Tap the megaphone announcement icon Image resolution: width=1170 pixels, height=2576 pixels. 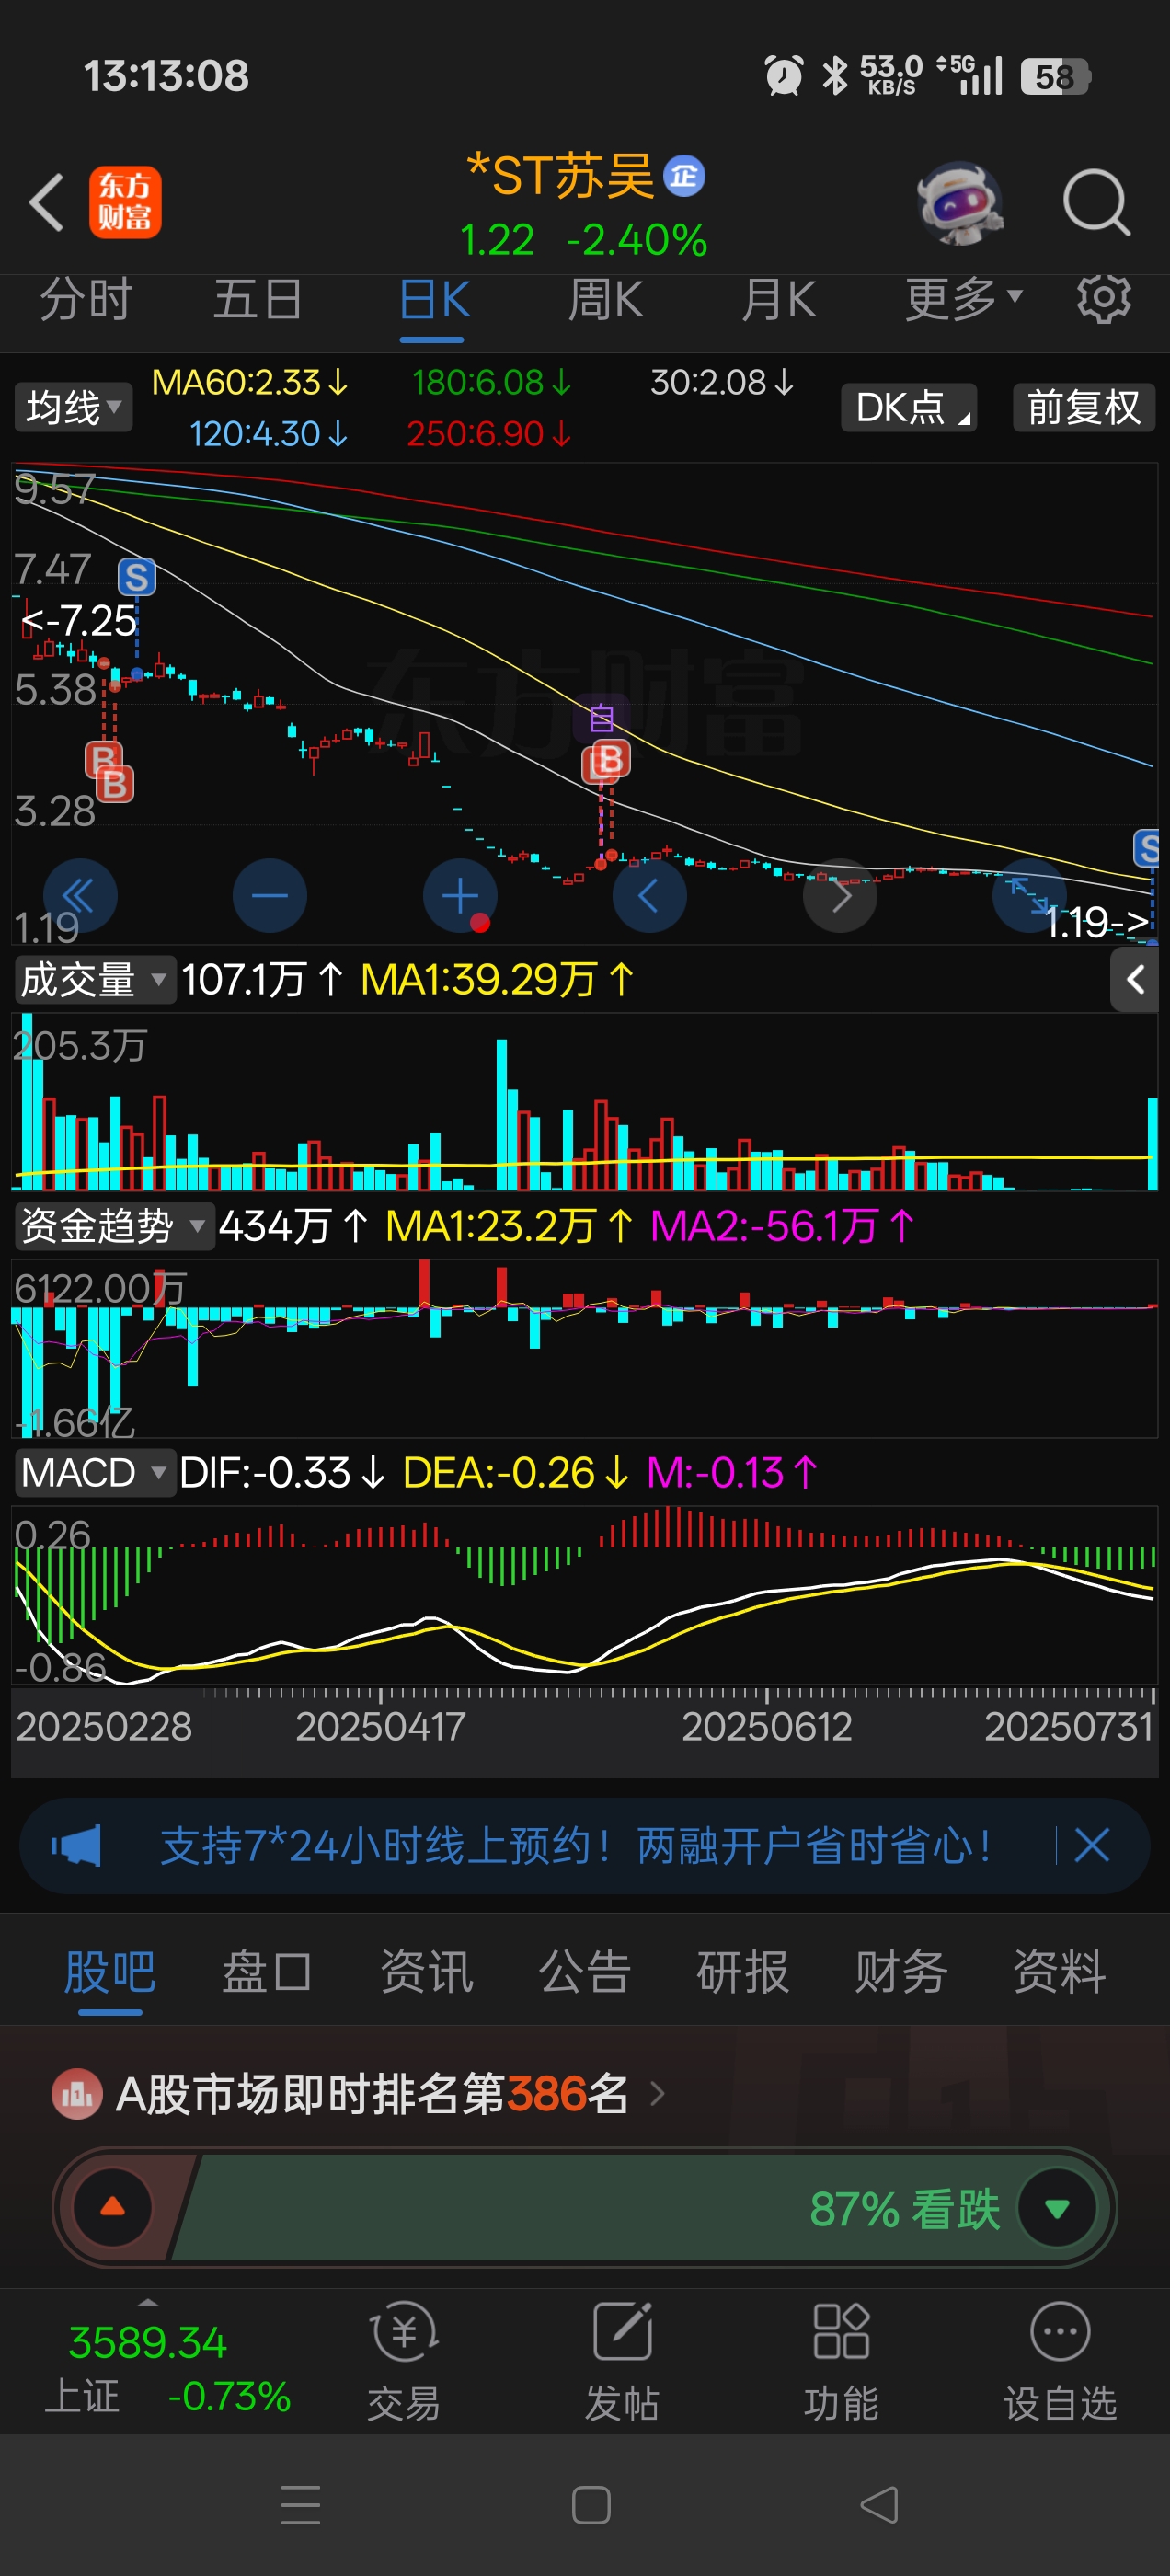(76, 1845)
